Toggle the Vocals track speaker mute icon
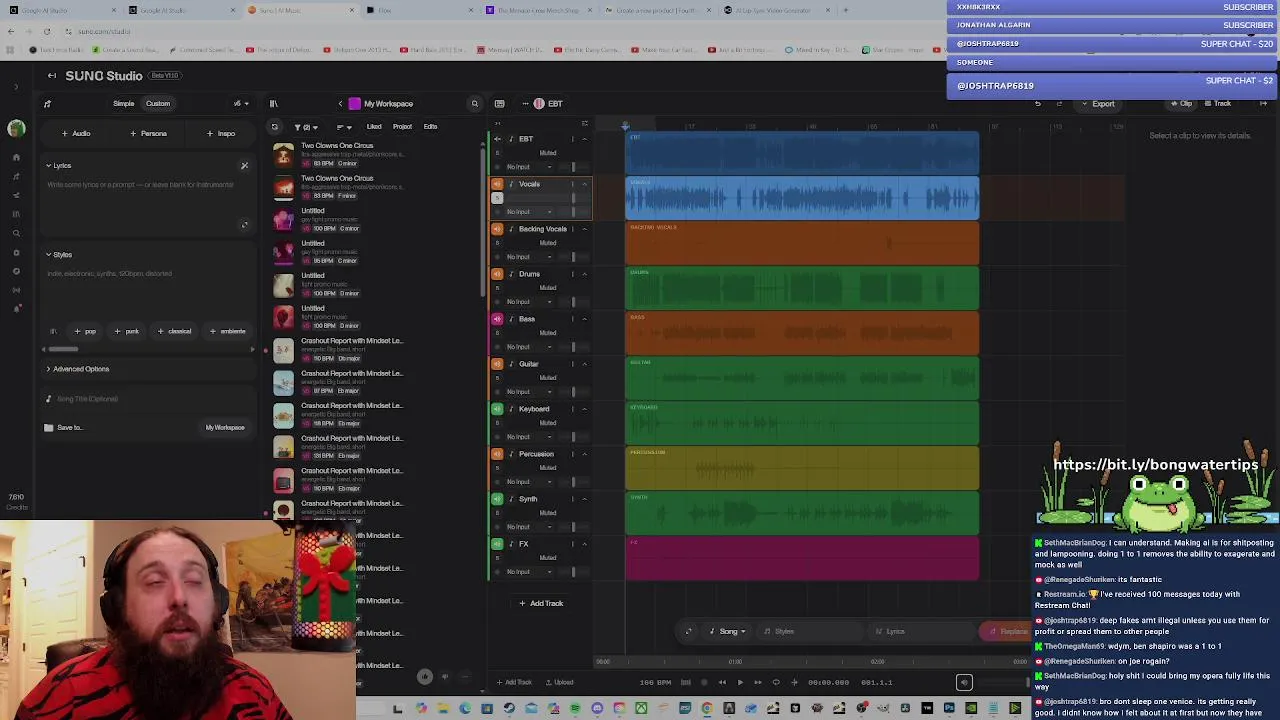This screenshot has height=720, width=1280. pos(497,184)
